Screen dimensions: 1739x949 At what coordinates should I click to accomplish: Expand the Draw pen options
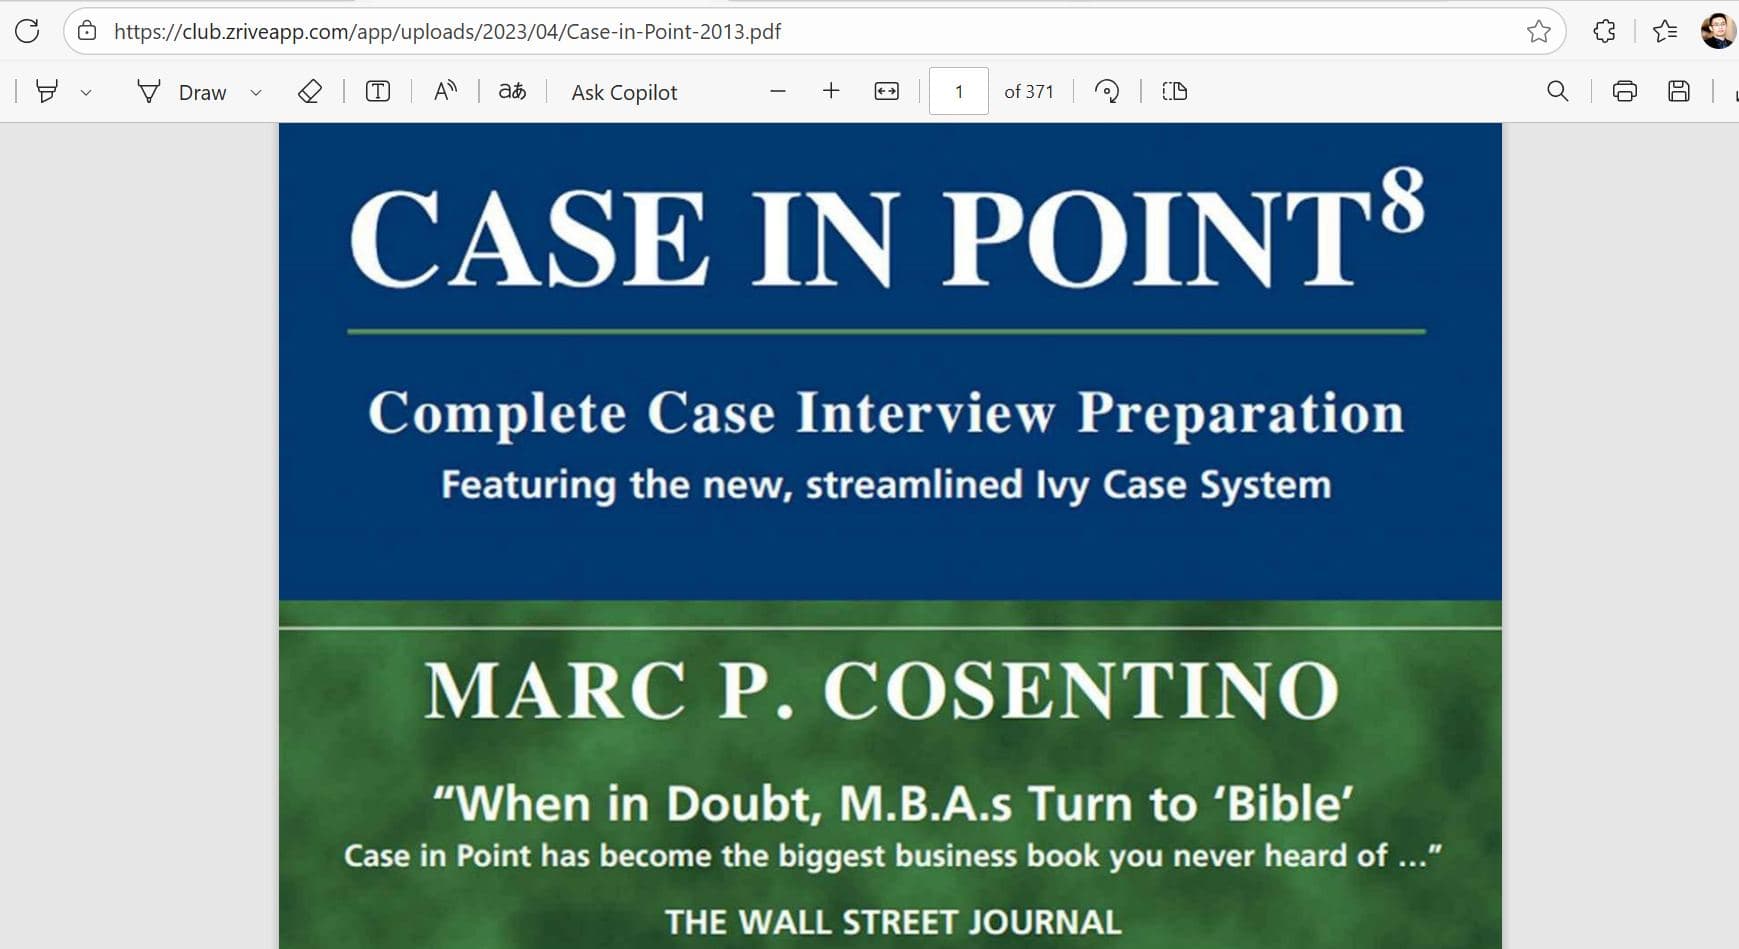(x=255, y=91)
